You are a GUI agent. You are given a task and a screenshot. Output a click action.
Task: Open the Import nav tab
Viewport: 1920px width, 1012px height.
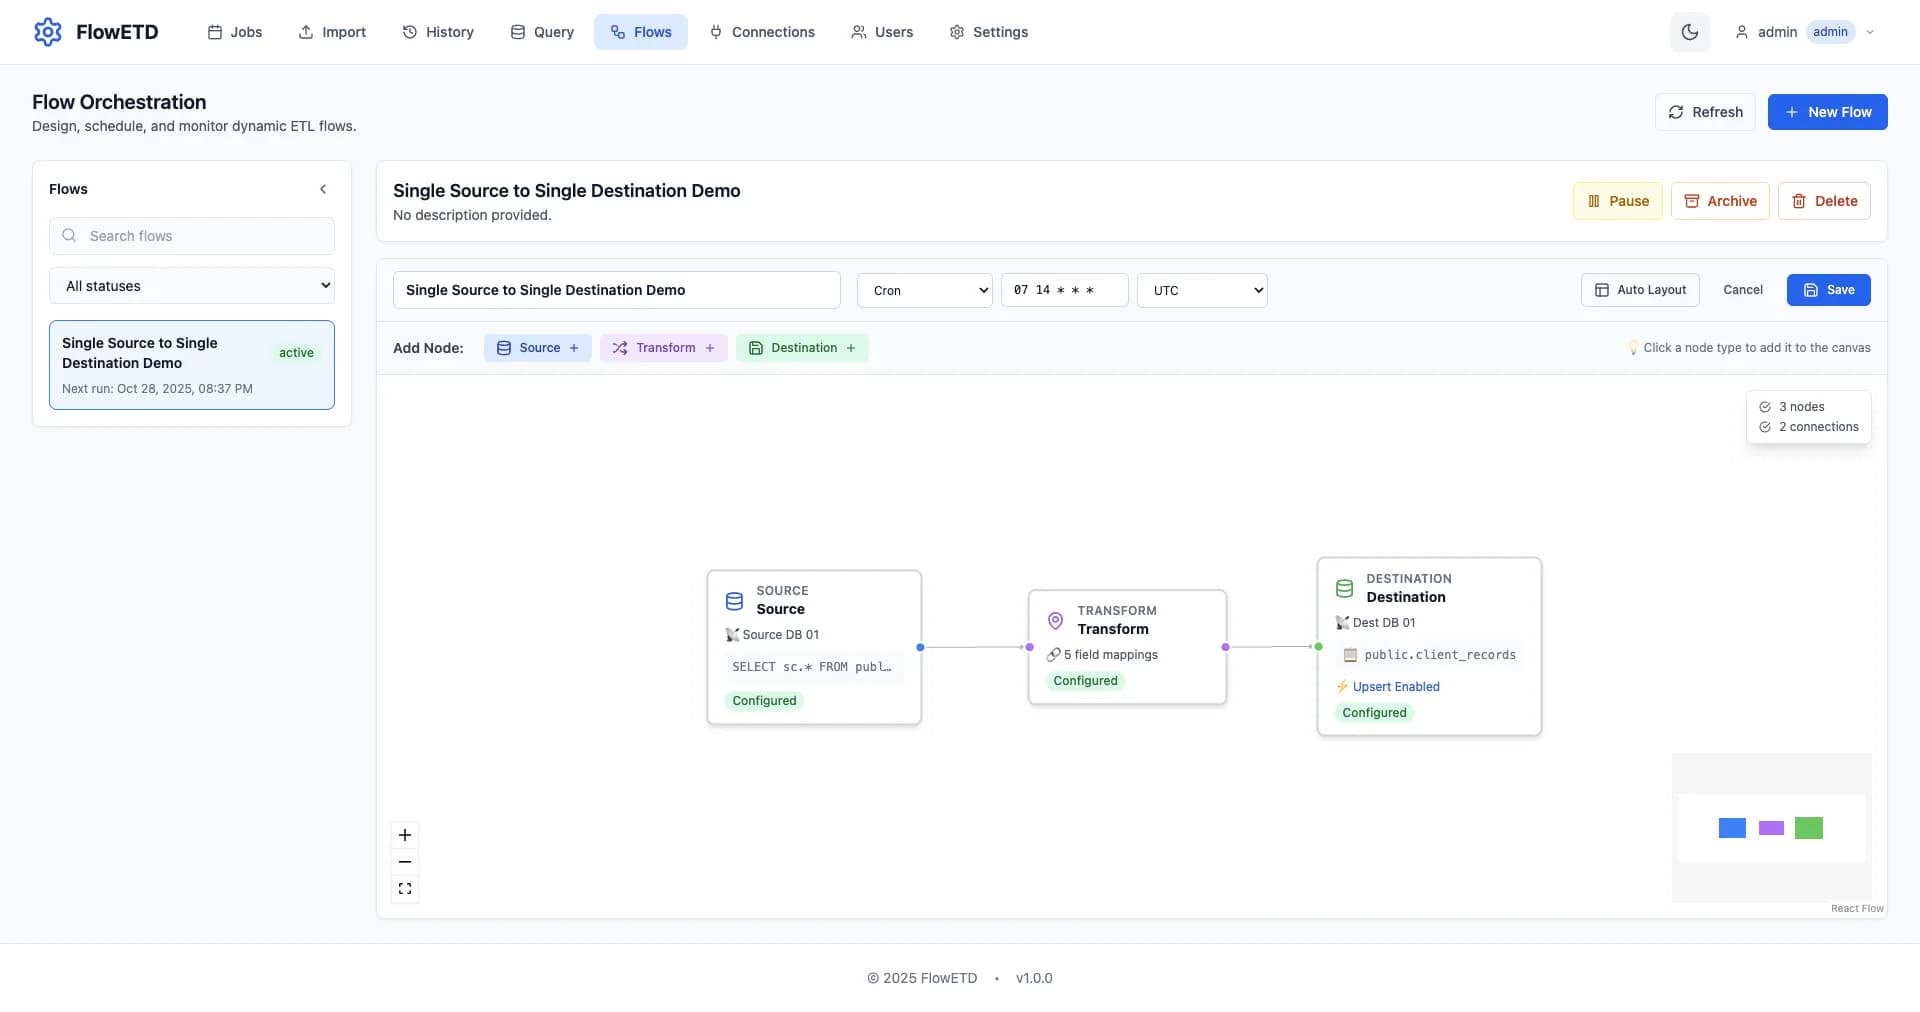(332, 32)
